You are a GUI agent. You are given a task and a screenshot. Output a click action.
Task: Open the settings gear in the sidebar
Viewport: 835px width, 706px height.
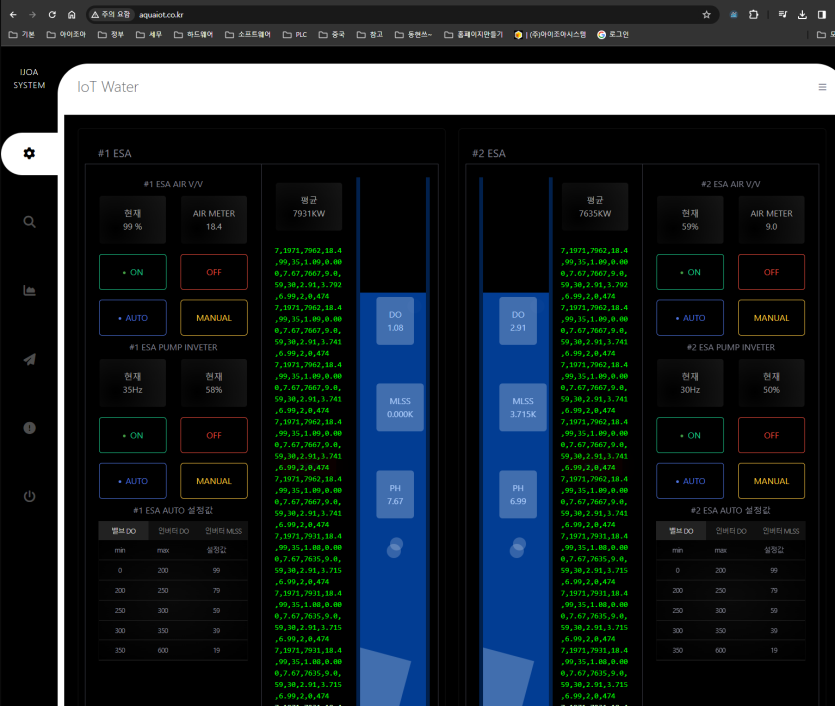(29, 153)
